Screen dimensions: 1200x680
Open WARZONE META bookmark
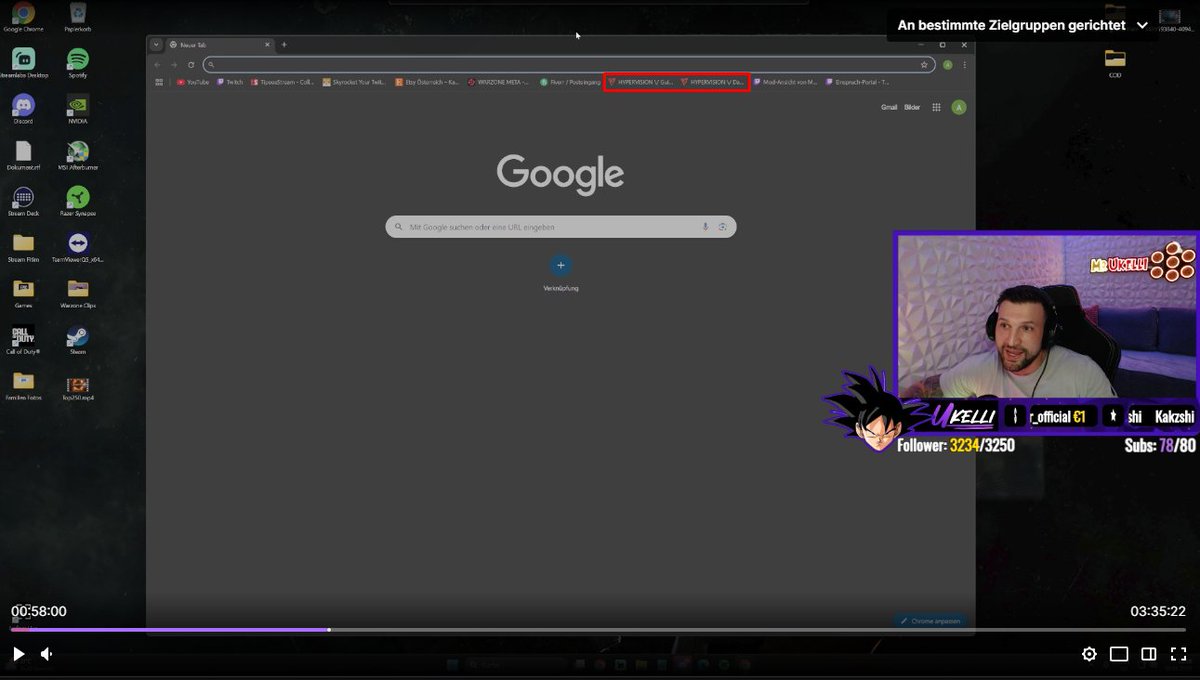(x=498, y=82)
